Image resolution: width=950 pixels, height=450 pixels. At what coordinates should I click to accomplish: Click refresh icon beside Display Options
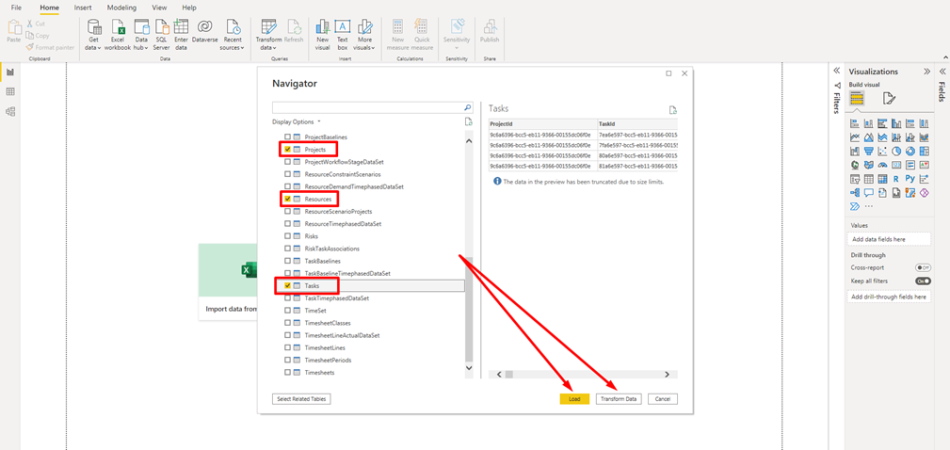point(468,122)
